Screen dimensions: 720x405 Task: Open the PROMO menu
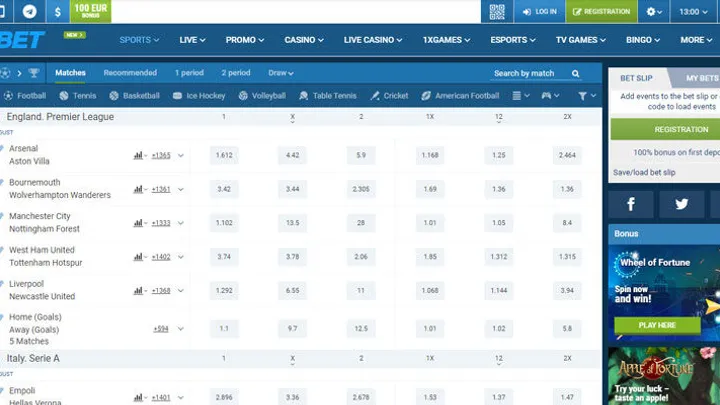tap(245, 40)
